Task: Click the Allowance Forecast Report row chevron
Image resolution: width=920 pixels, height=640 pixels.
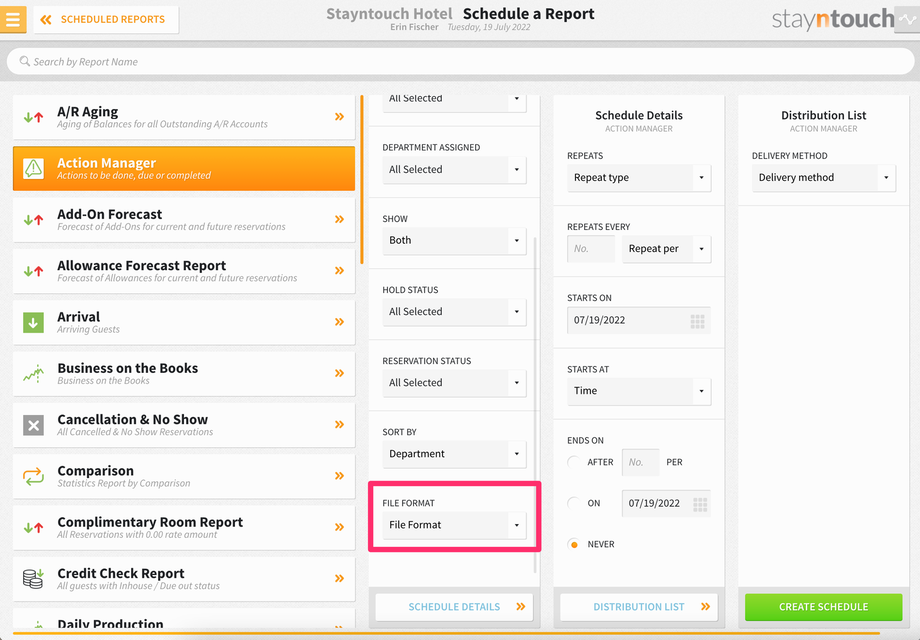Action: [x=339, y=270]
